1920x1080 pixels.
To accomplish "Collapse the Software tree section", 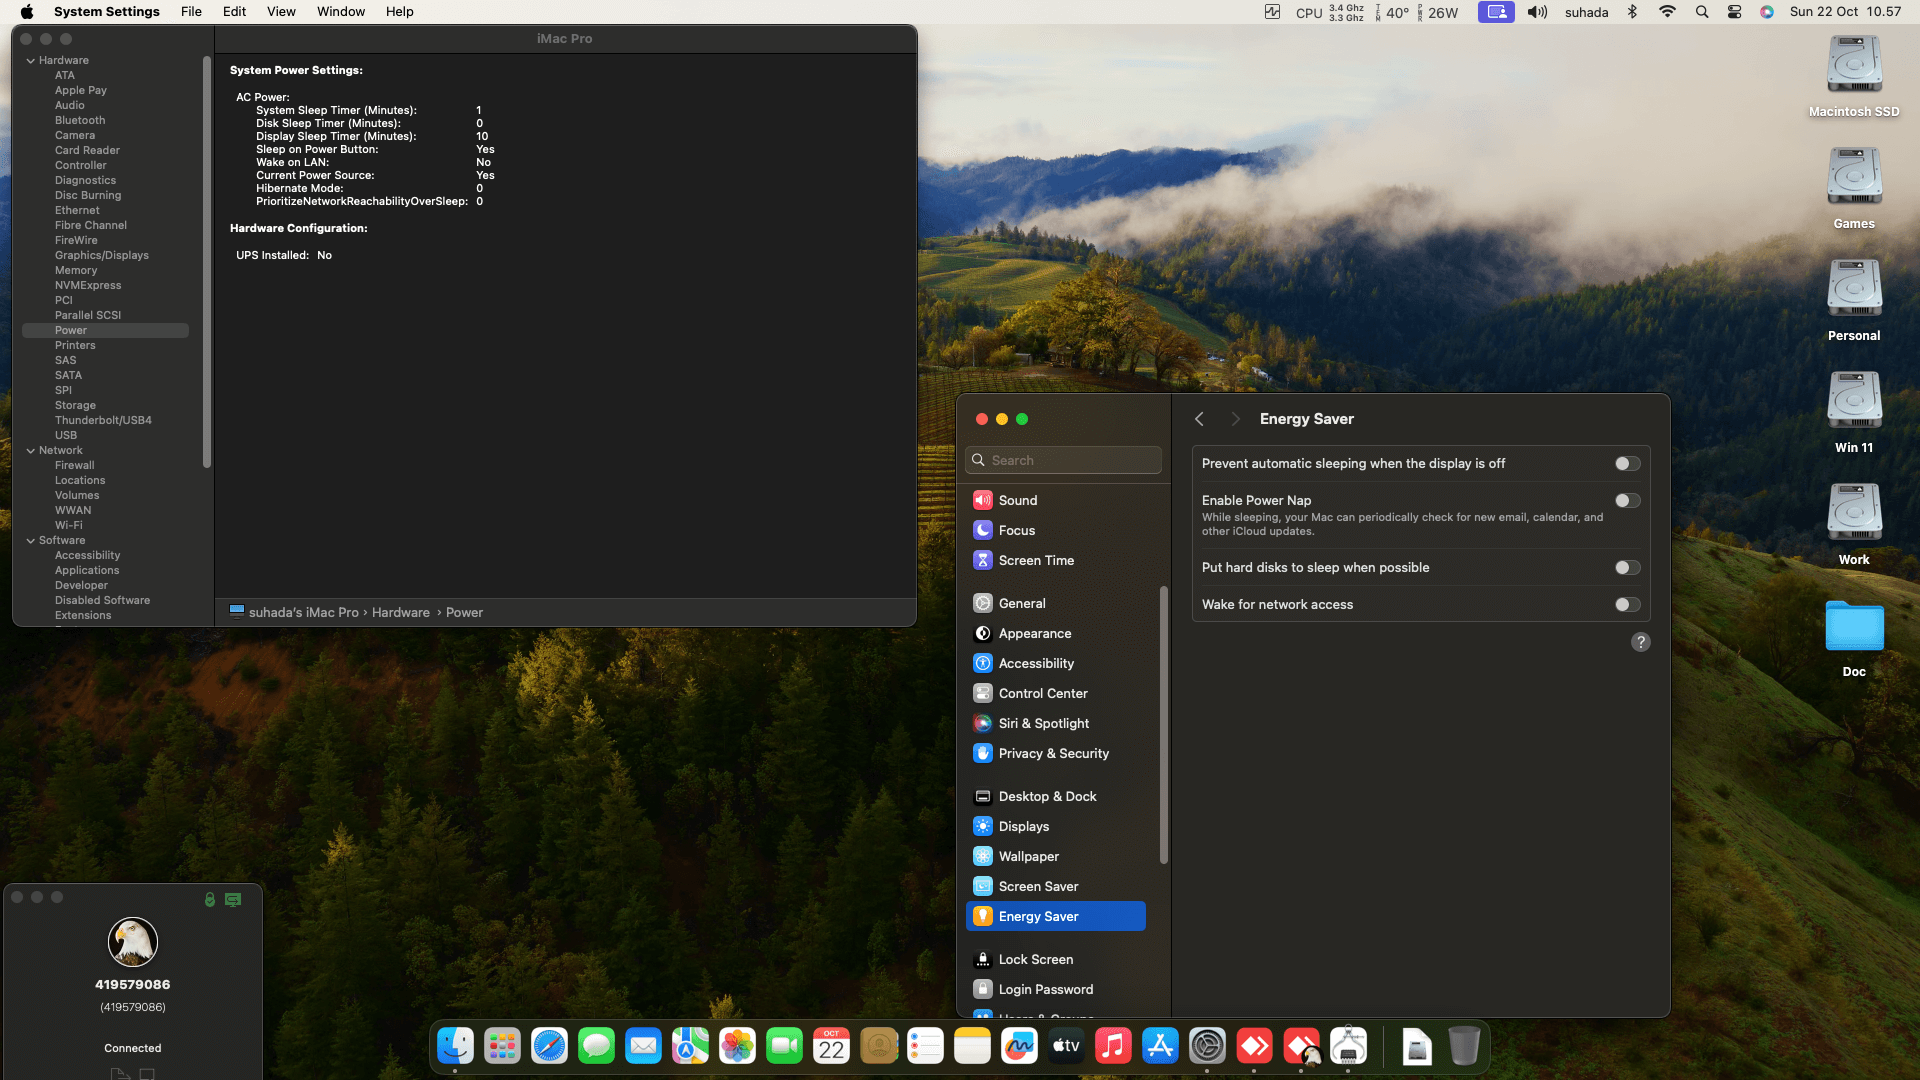I will (31, 541).
